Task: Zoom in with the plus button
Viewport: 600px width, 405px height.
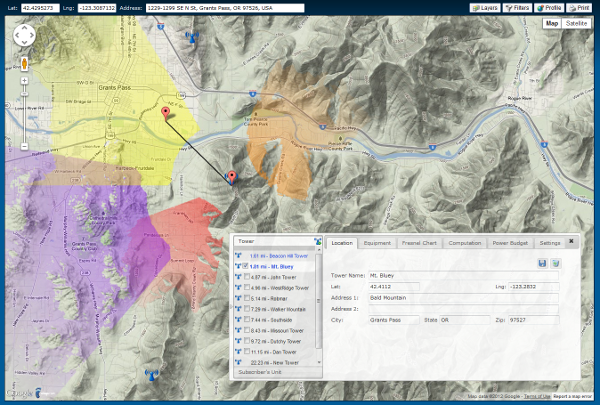Action: click(24, 80)
